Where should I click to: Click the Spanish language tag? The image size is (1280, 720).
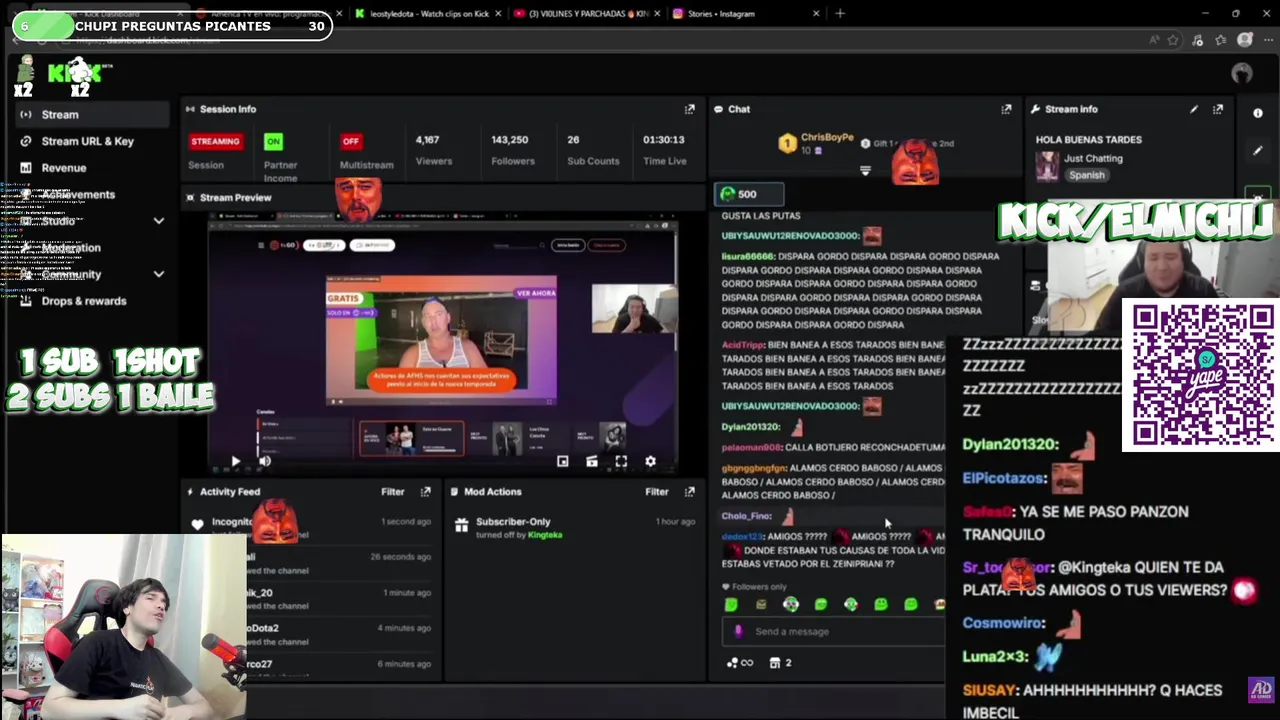point(1086,175)
